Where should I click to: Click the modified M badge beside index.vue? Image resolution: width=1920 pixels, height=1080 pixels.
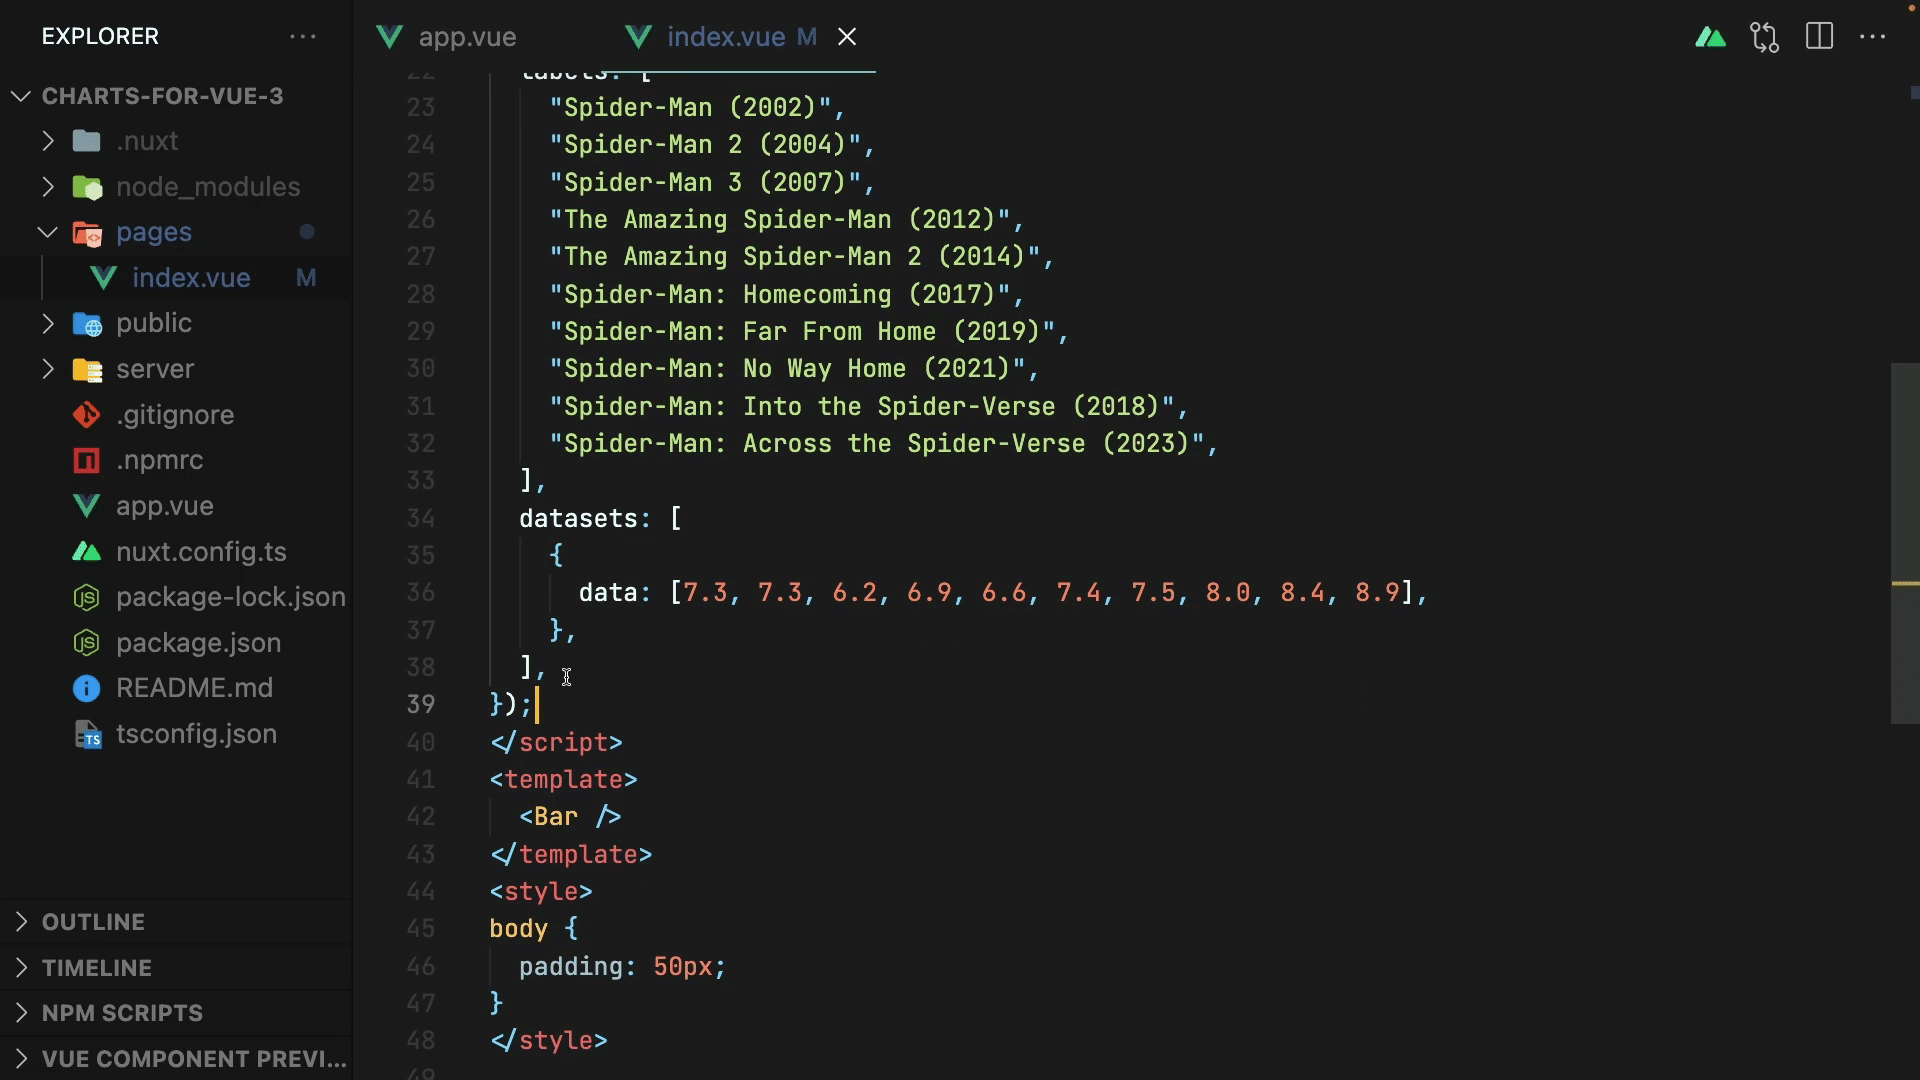point(306,278)
